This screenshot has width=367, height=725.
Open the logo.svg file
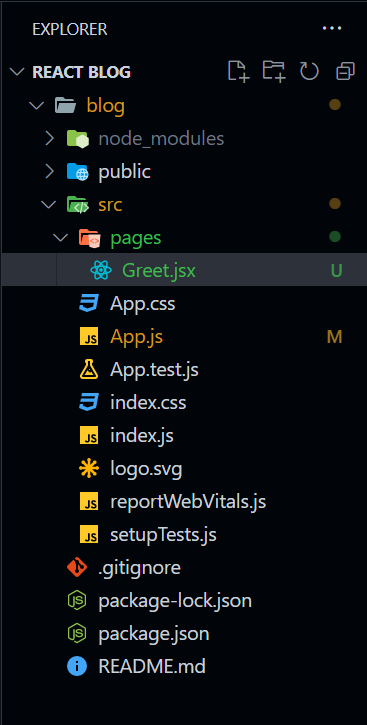pyautogui.click(x=146, y=470)
